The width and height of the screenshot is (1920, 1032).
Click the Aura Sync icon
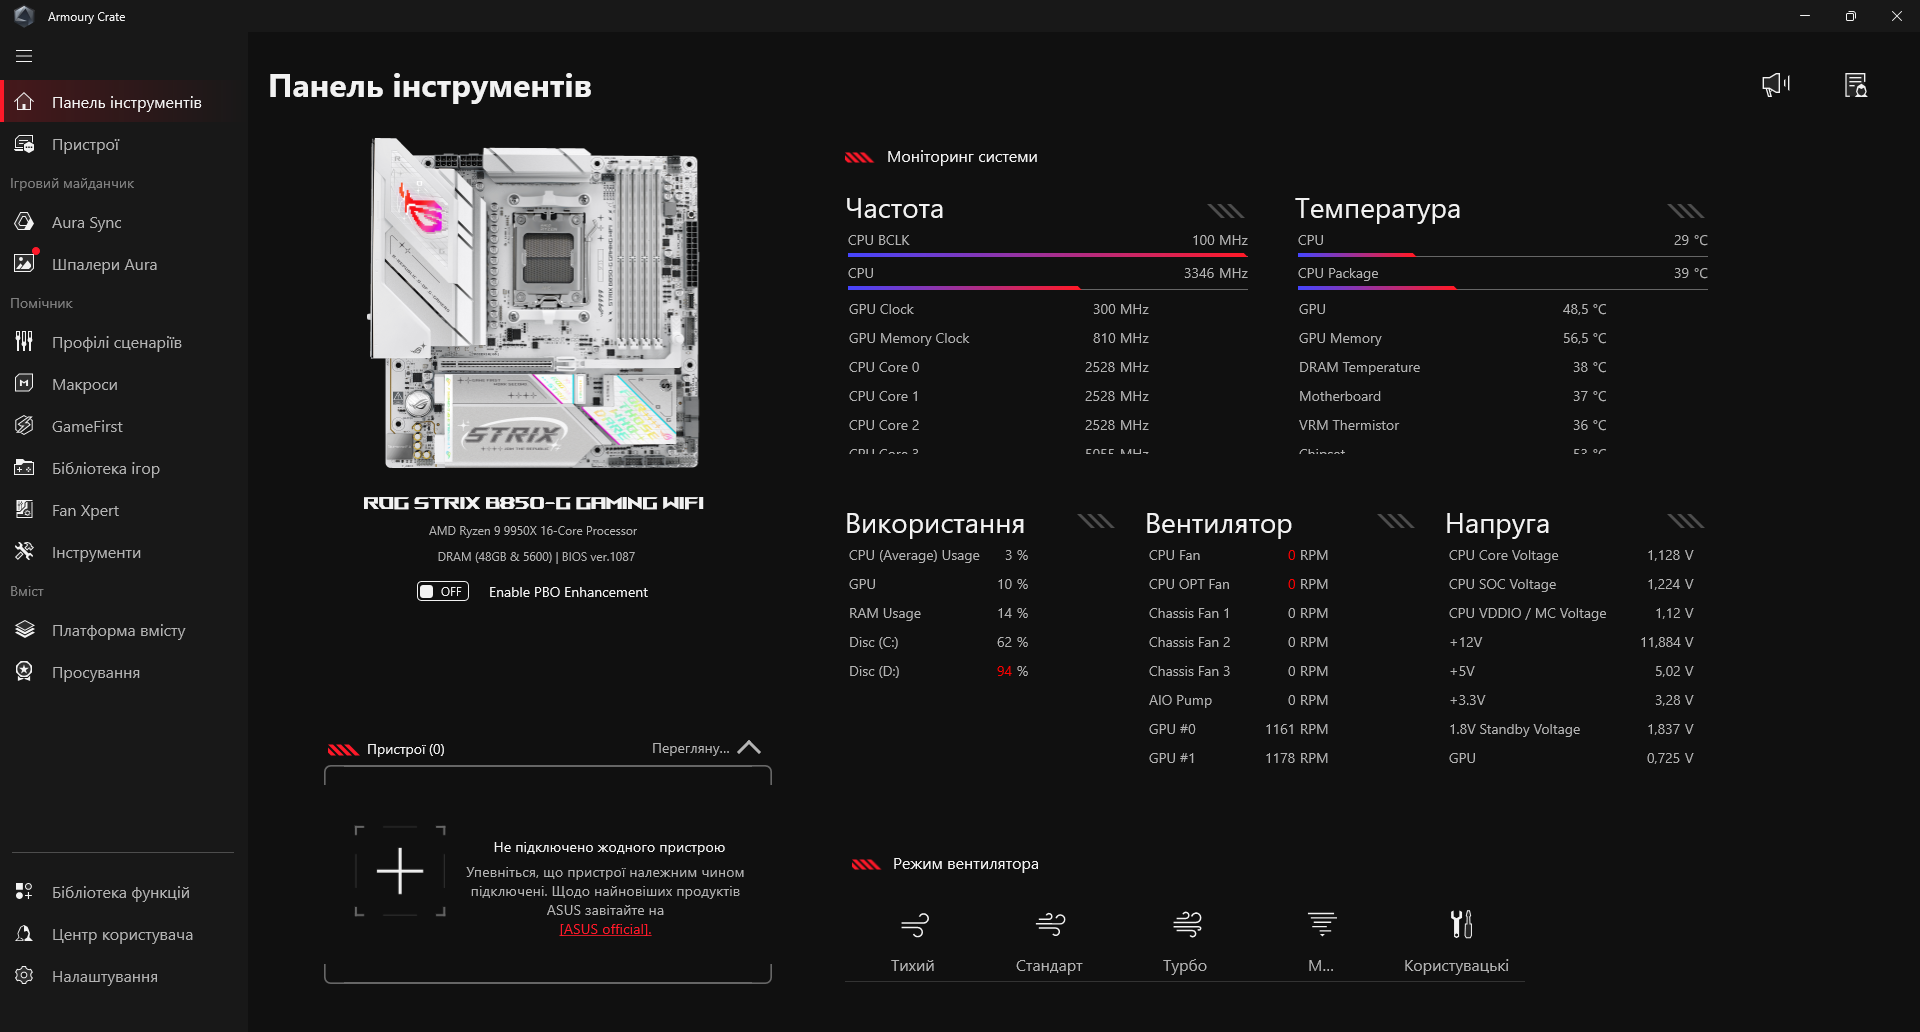(25, 222)
